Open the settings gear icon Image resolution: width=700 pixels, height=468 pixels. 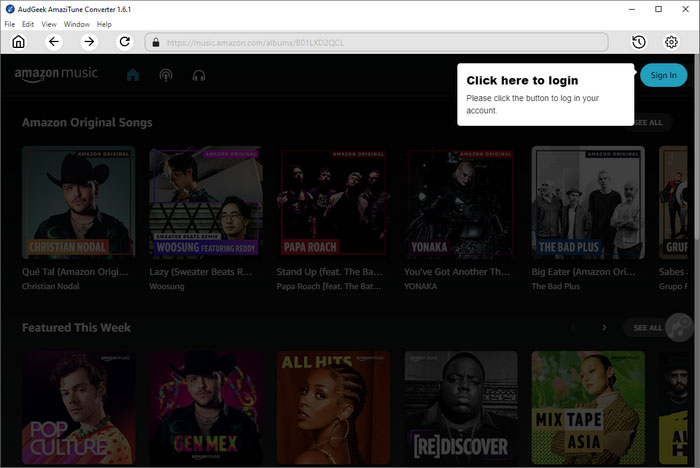(x=671, y=42)
